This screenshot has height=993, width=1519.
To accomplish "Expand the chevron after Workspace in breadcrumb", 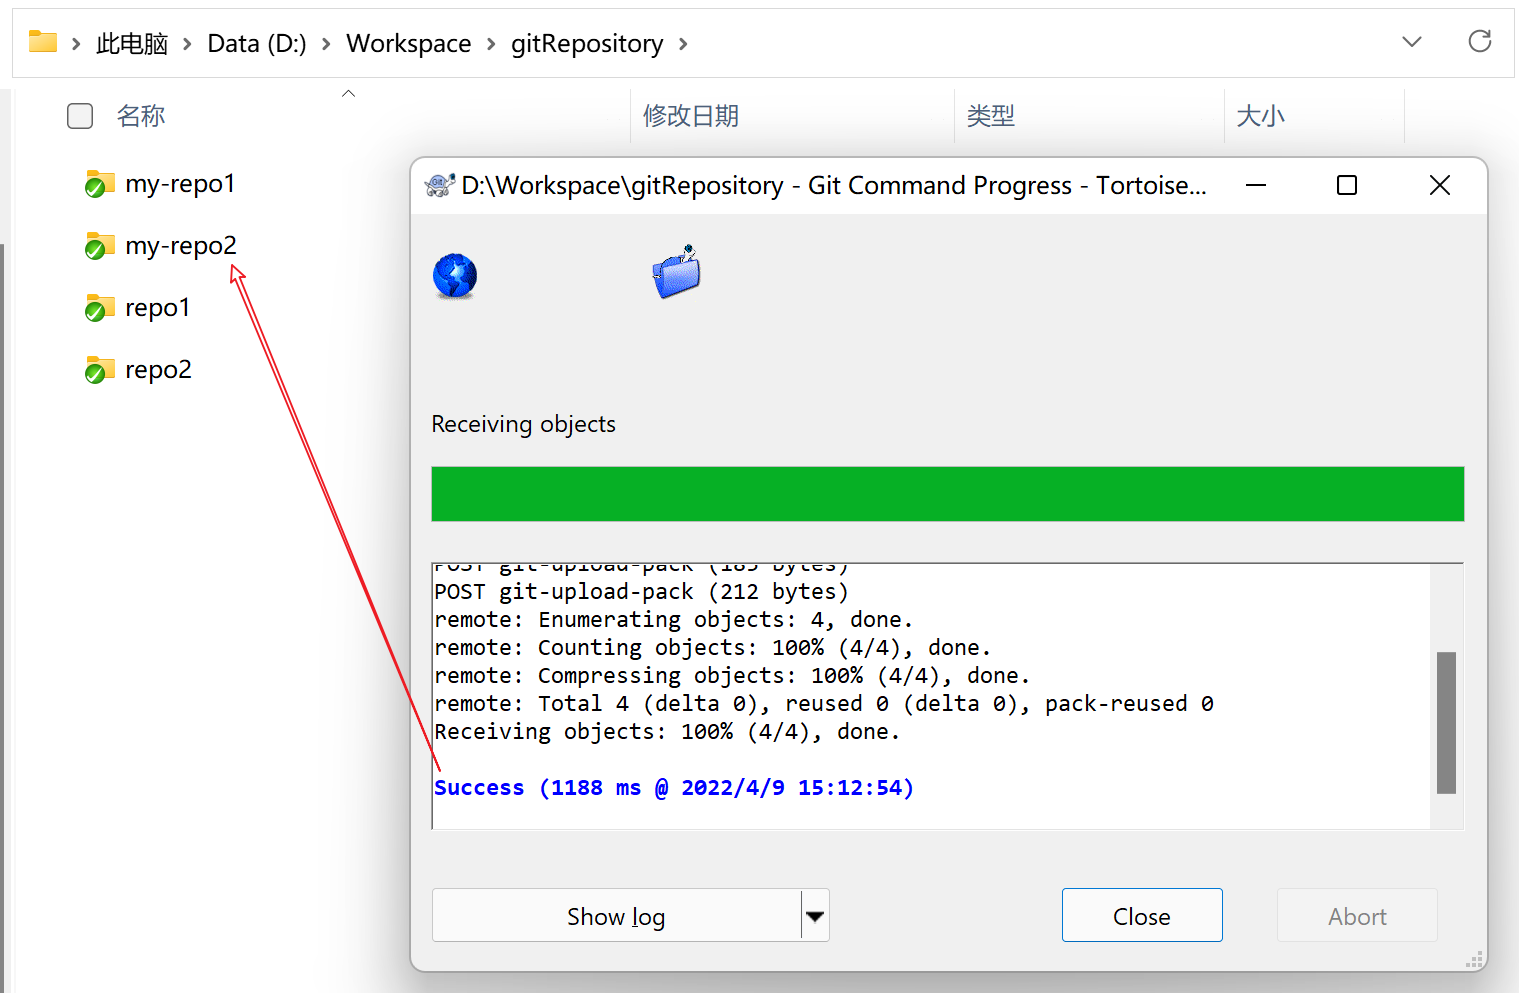I will (x=491, y=44).
